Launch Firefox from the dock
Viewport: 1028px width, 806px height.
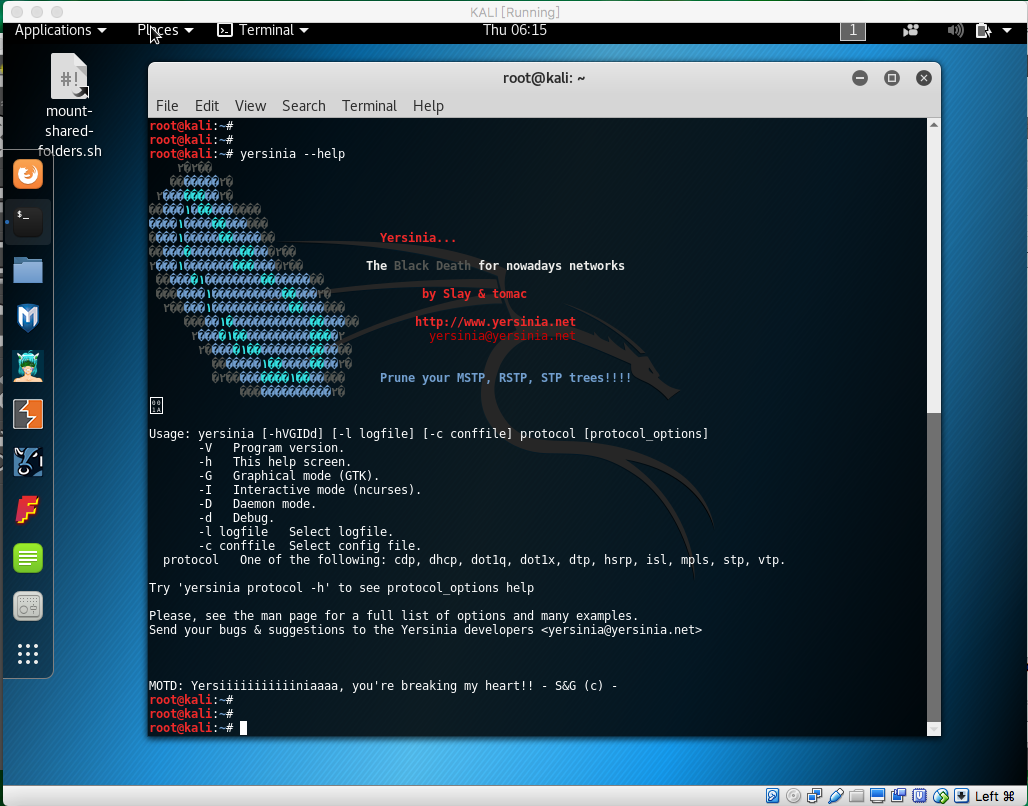[x=28, y=174]
